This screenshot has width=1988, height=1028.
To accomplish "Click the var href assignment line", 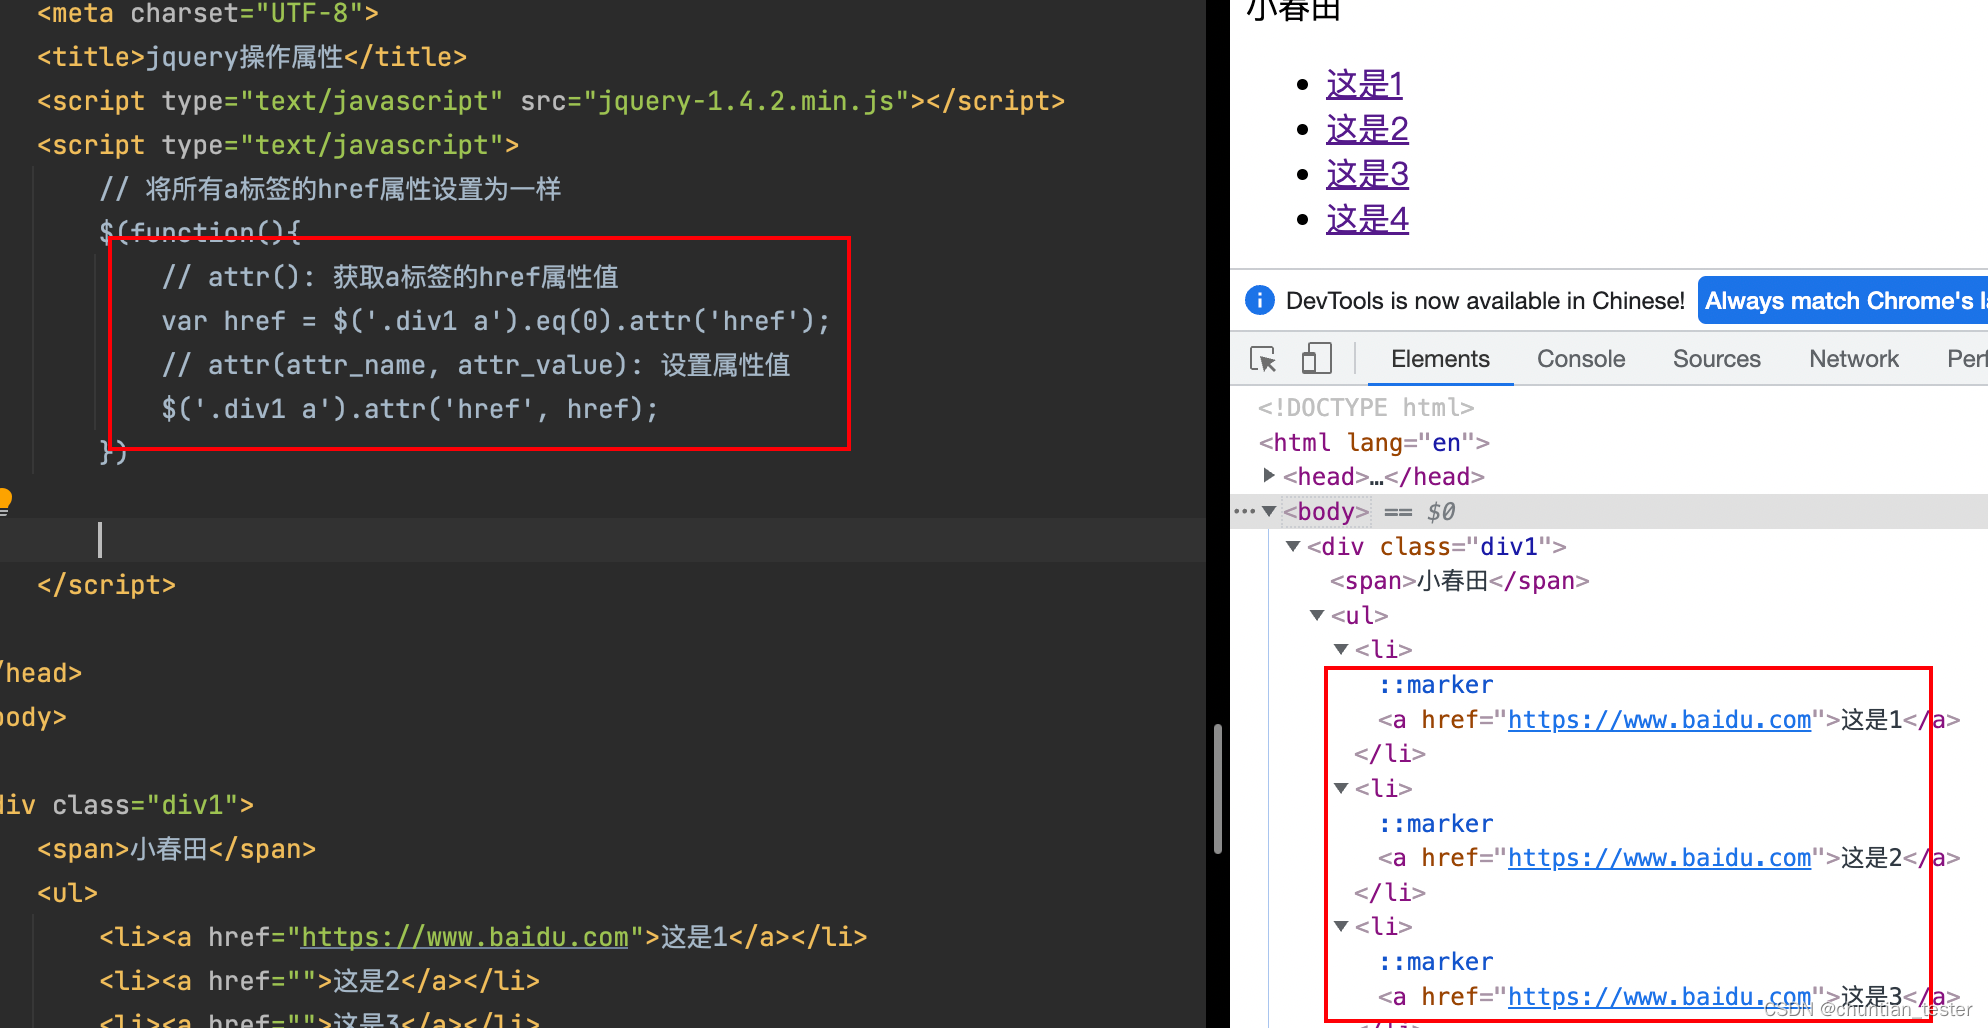I will click(496, 321).
